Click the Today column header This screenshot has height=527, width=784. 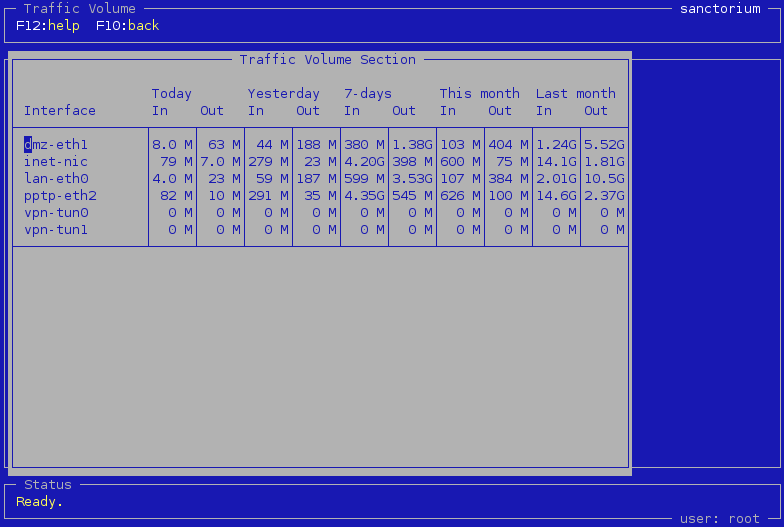pyautogui.click(x=172, y=94)
